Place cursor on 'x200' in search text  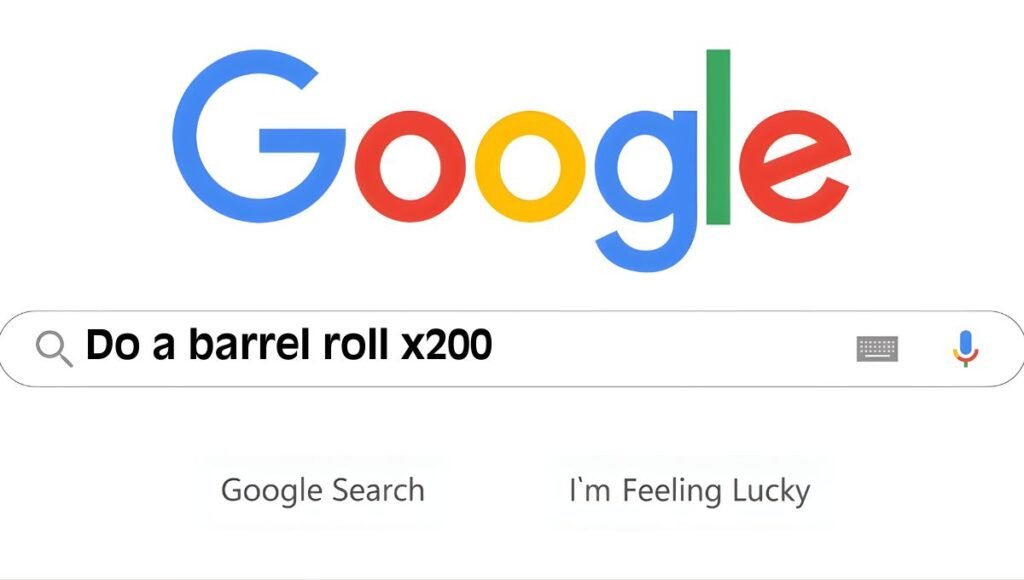coord(446,345)
